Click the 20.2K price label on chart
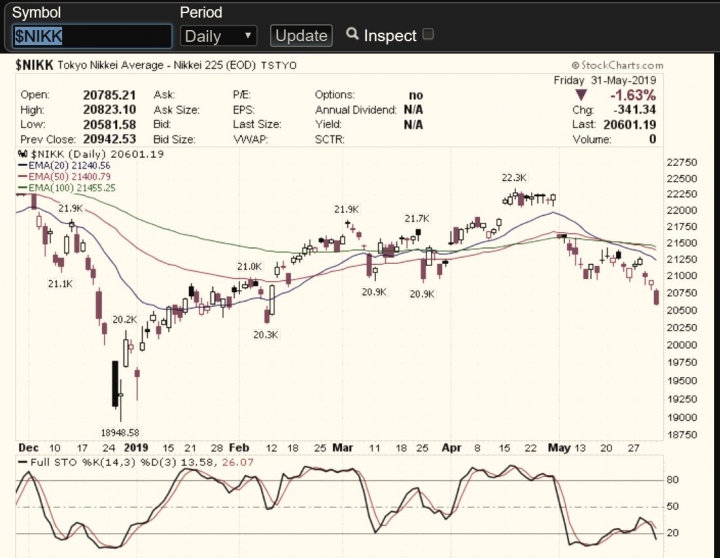720x558 pixels. click(x=124, y=320)
